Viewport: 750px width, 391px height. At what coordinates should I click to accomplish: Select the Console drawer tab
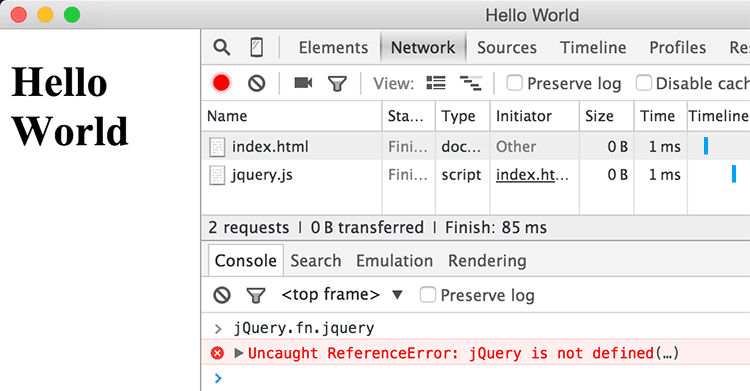[x=245, y=260]
